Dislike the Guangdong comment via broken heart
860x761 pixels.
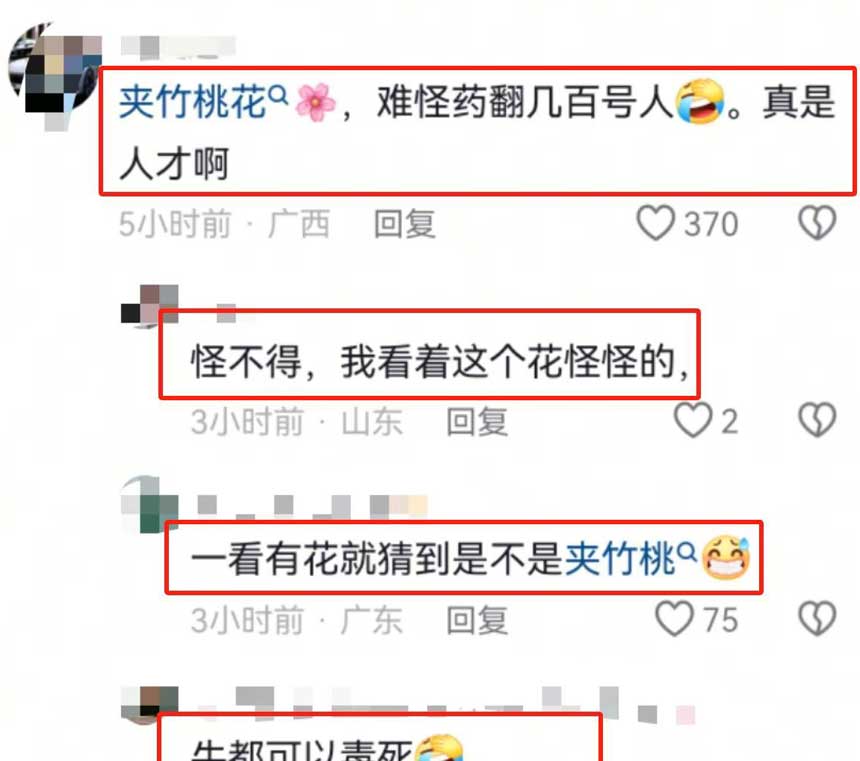[x=817, y=619]
